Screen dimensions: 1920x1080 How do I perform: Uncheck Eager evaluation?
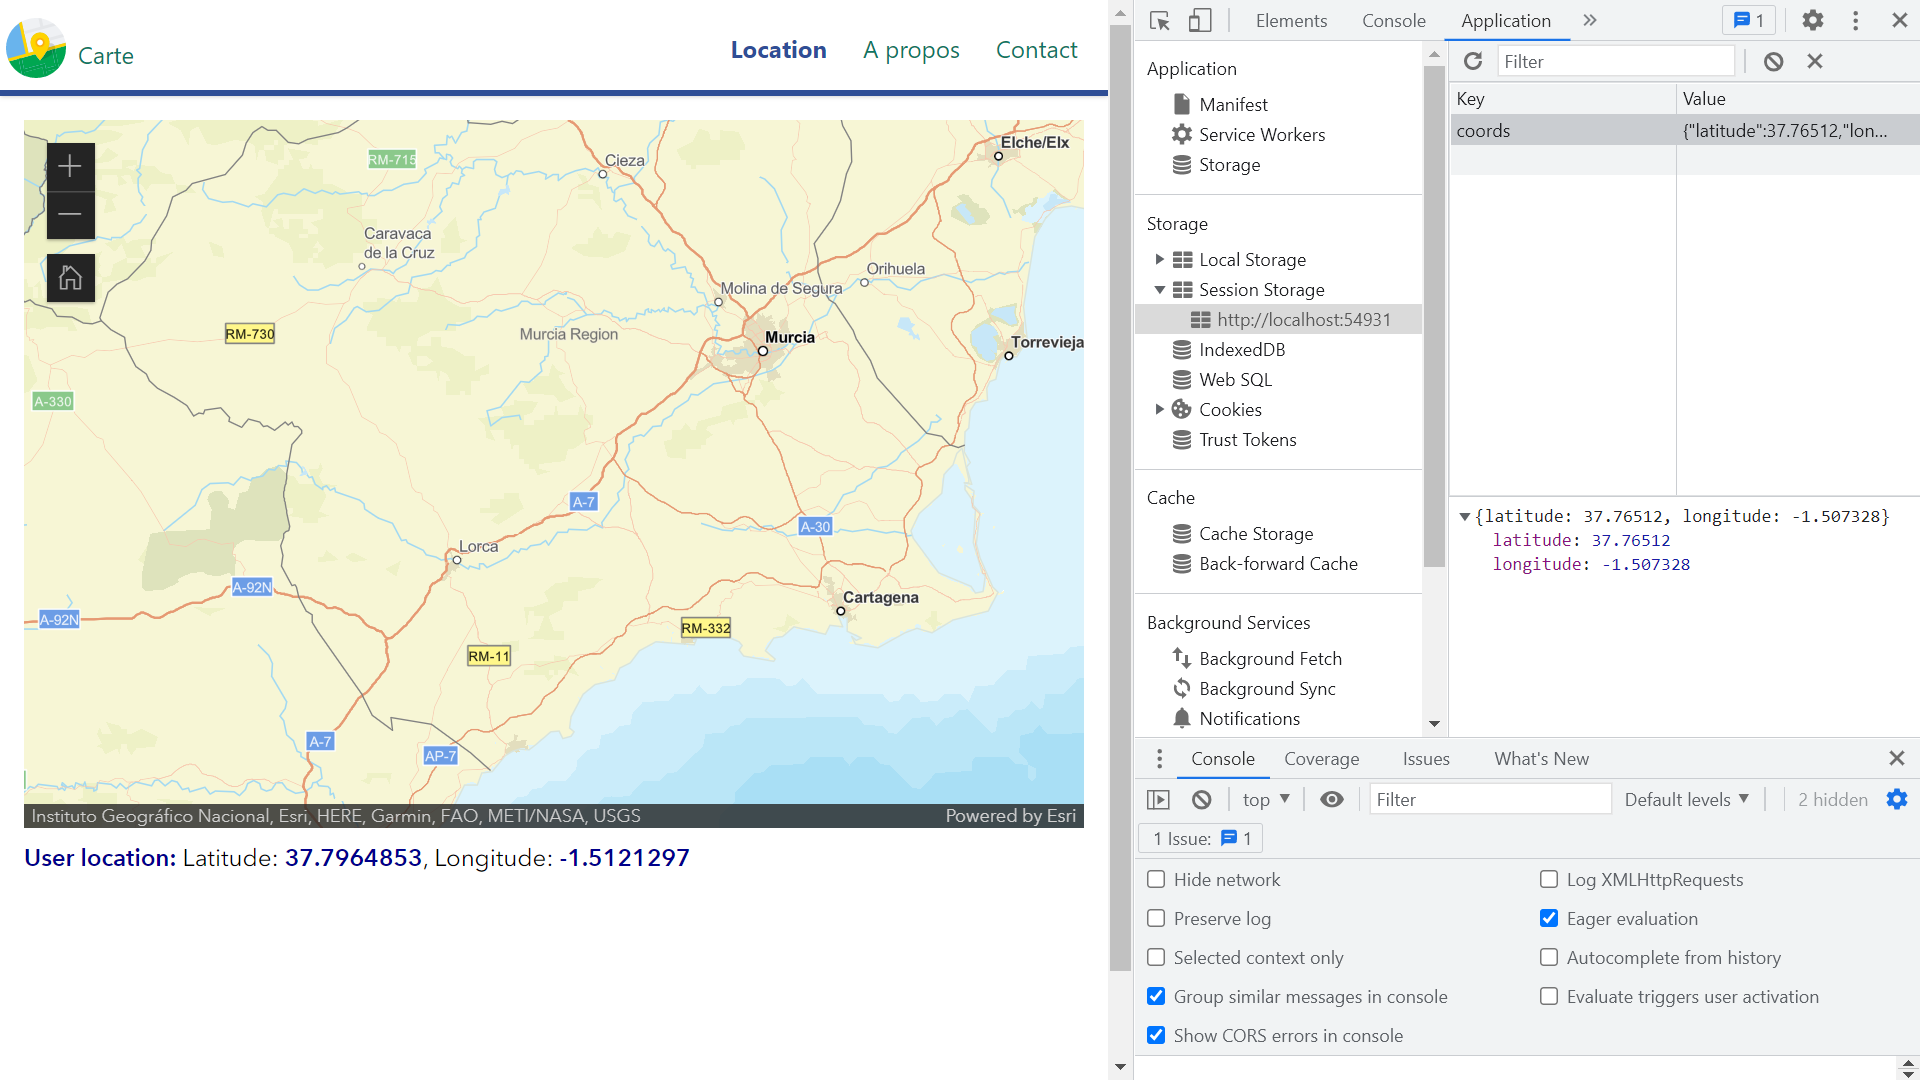tap(1549, 918)
